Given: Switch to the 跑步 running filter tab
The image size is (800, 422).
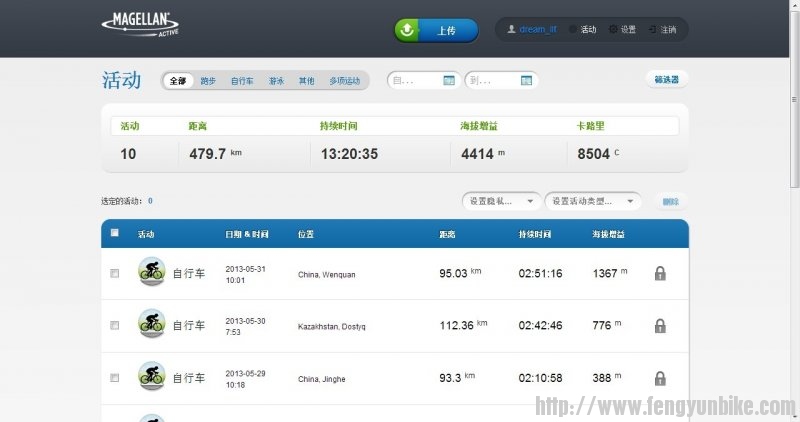Looking at the screenshot, I should pos(208,81).
